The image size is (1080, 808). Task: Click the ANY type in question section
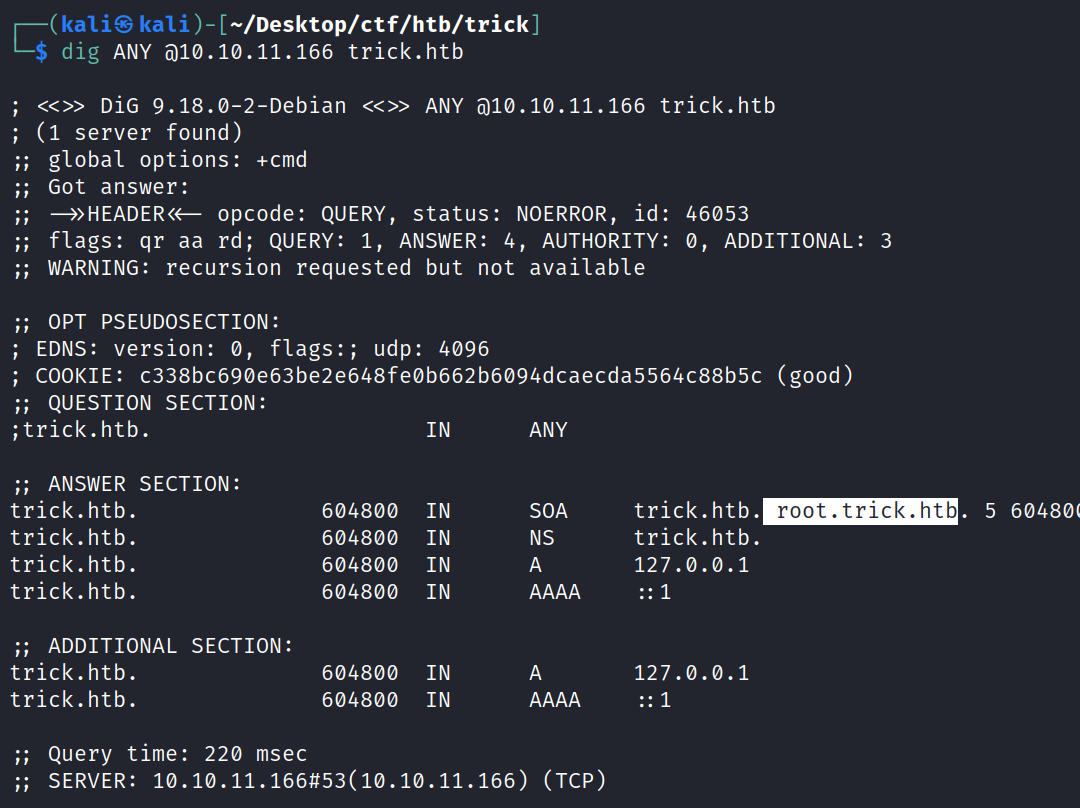(x=548, y=430)
